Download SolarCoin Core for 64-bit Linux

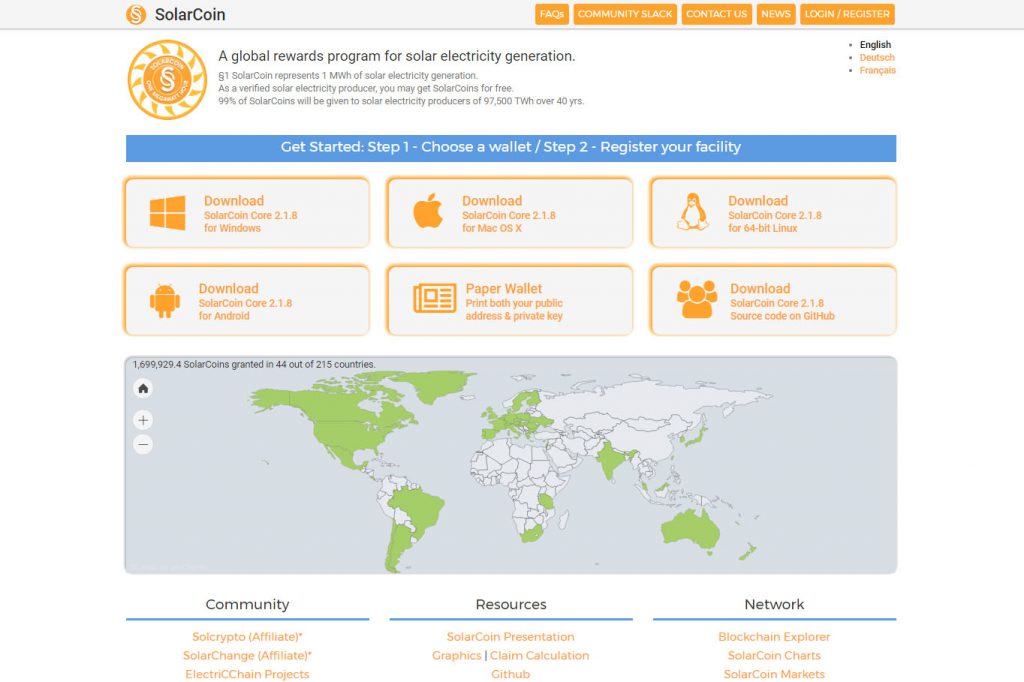pos(773,212)
